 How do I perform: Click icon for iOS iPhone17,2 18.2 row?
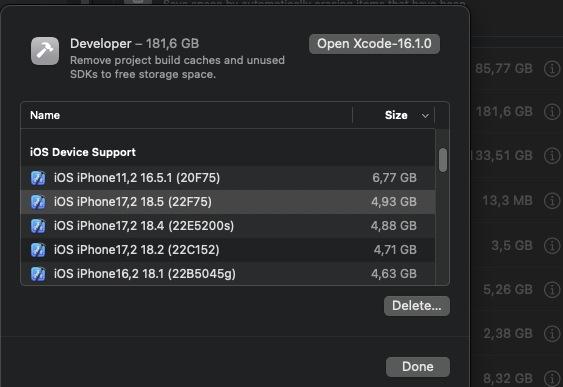pos(38,250)
